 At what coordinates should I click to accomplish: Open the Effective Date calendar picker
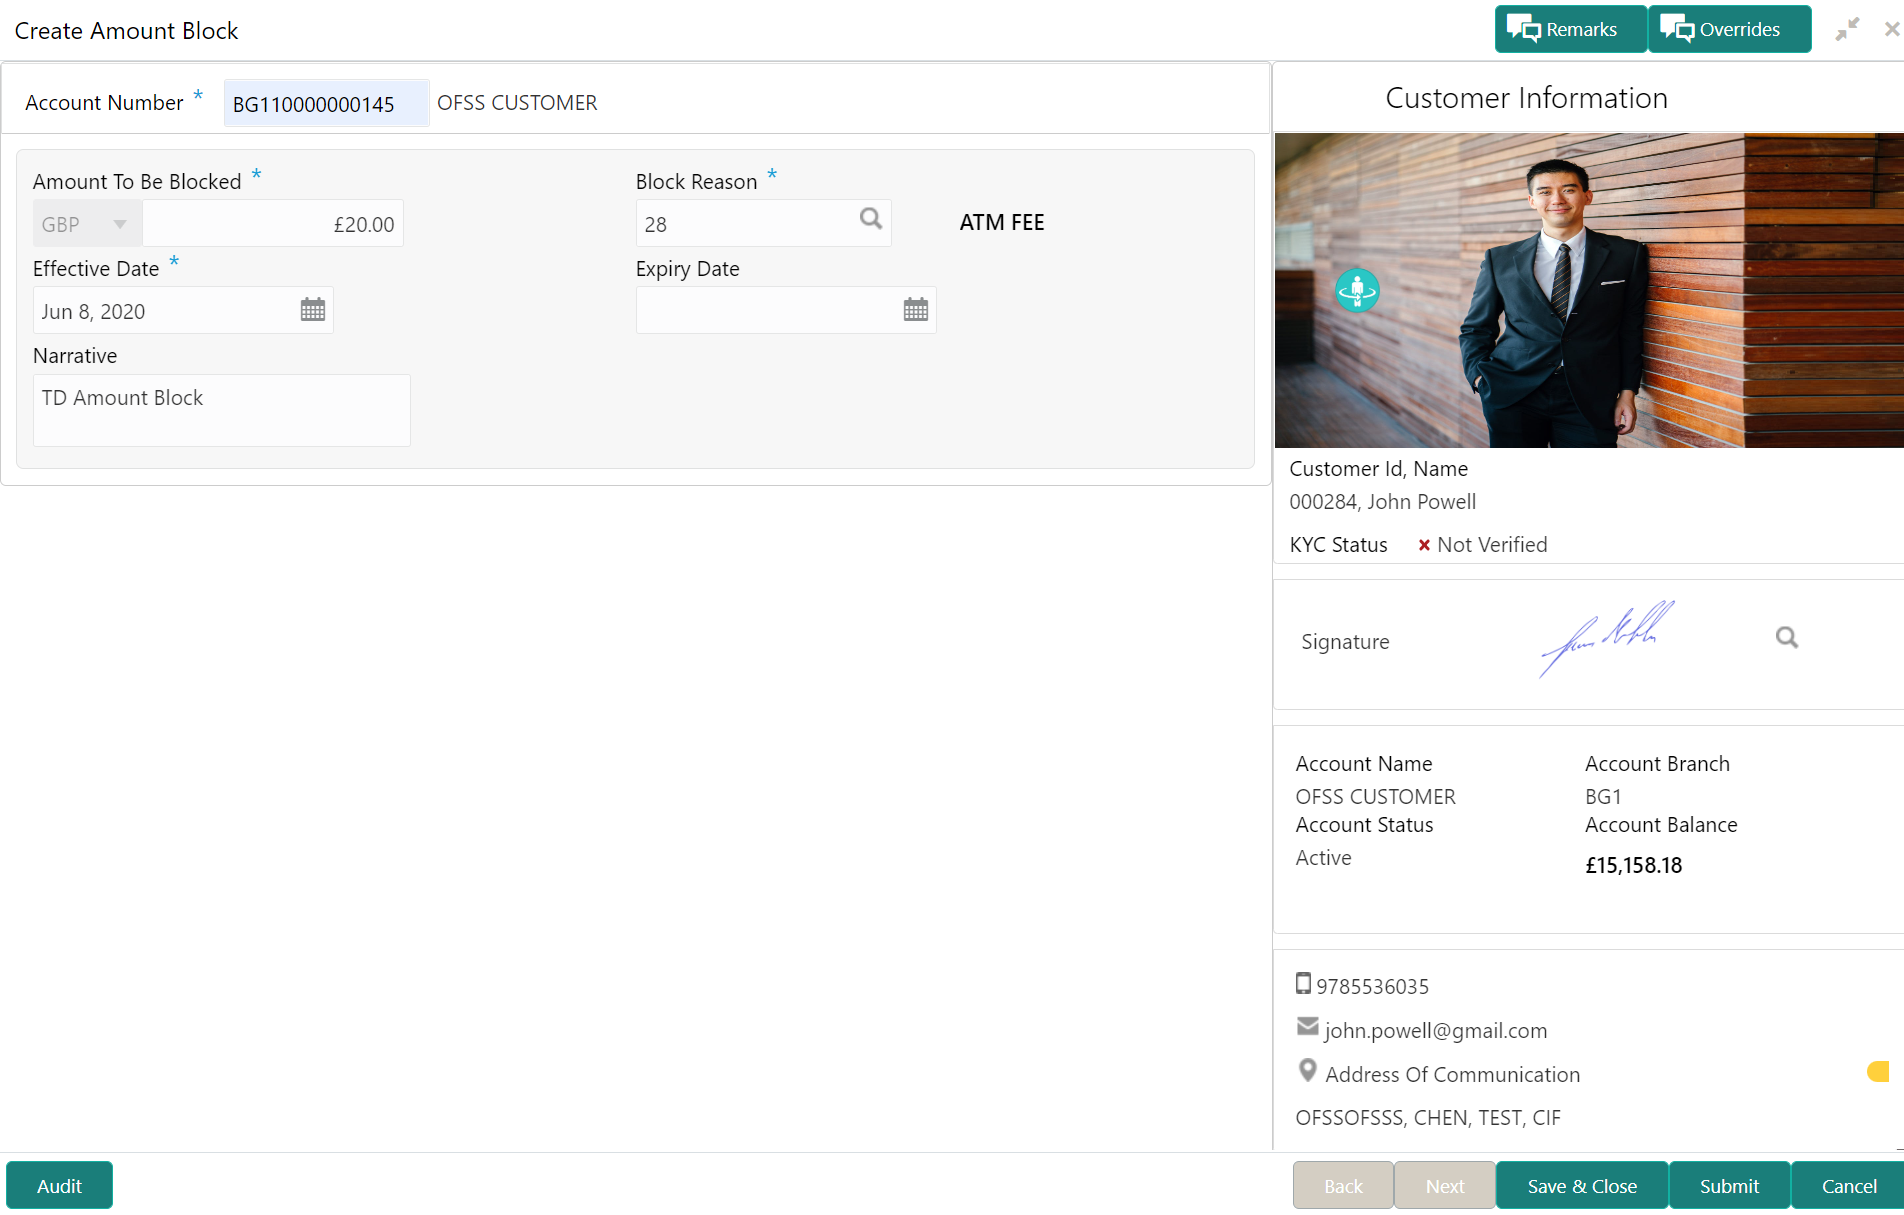pyautogui.click(x=313, y=310)
